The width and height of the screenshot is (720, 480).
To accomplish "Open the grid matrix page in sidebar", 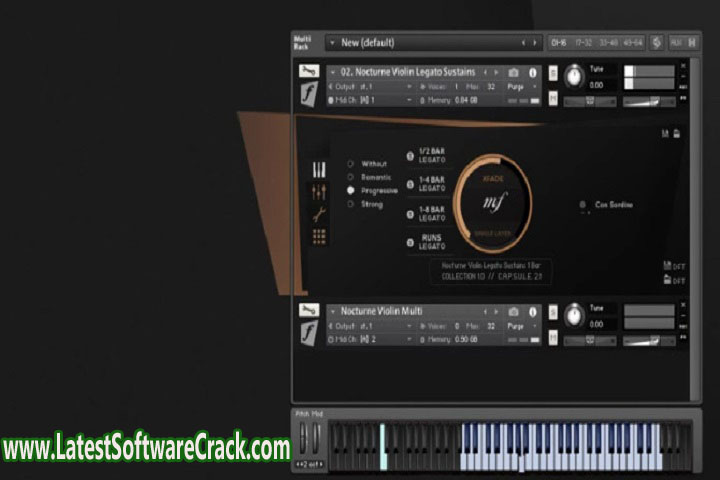I will tap(319, 237).
